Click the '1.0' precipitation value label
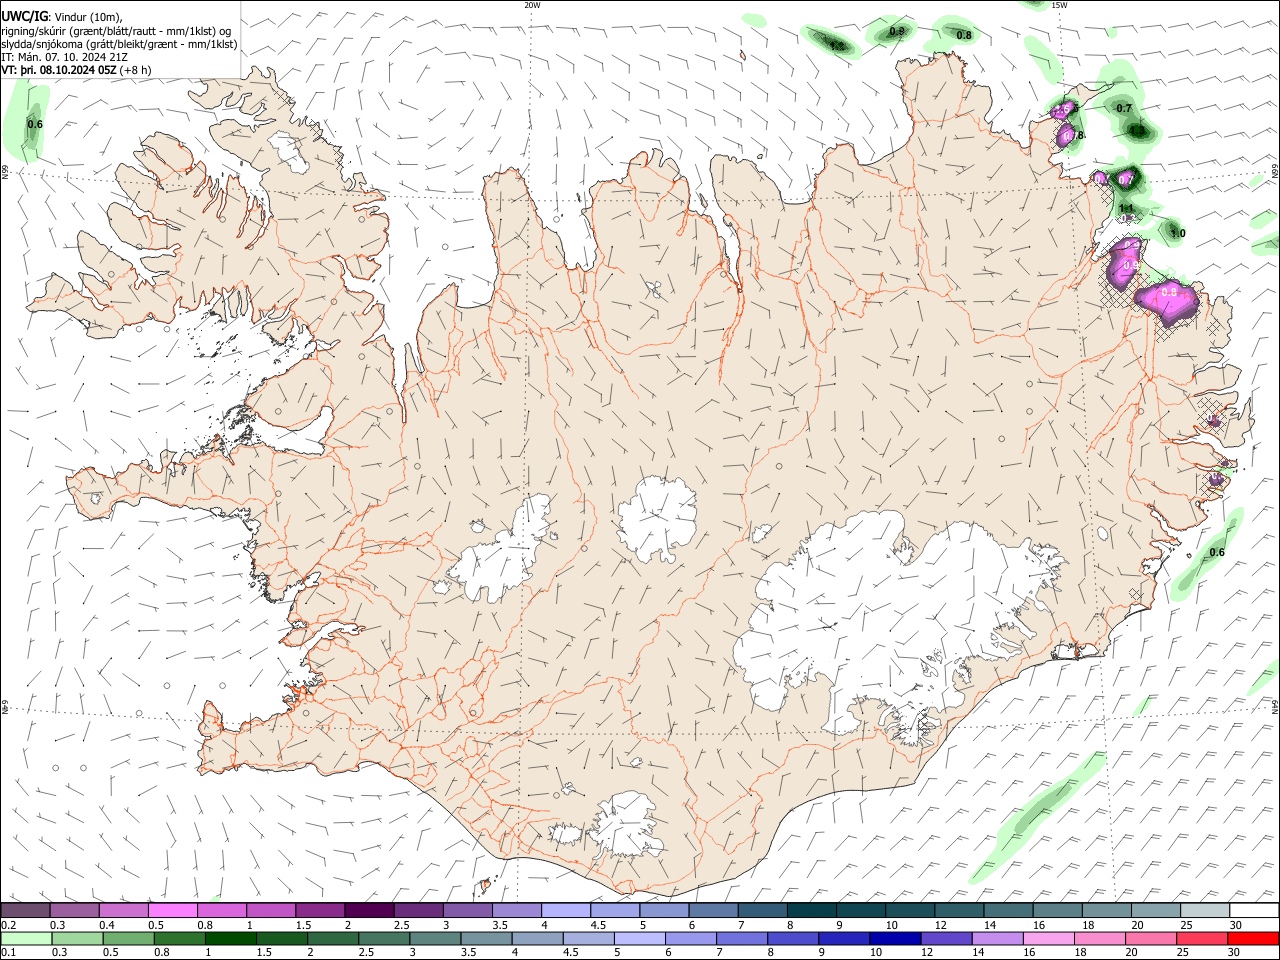Viewport: 1280px width, 960px height. click(1178, 234)
